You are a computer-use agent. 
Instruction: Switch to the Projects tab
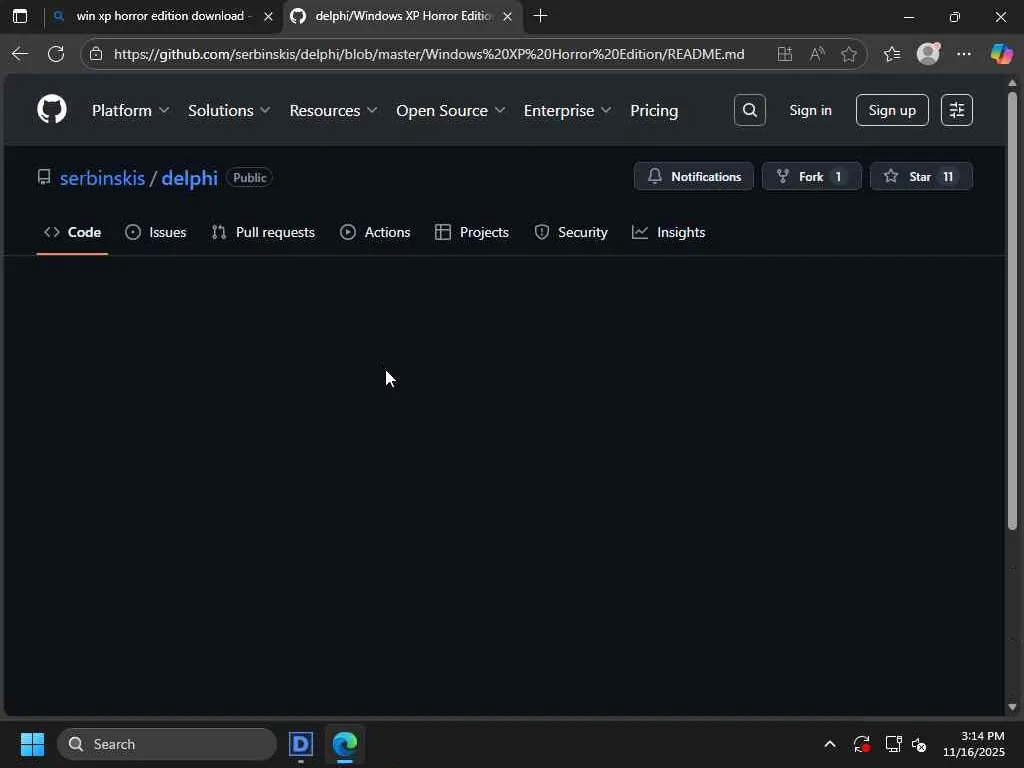[472, 232]
